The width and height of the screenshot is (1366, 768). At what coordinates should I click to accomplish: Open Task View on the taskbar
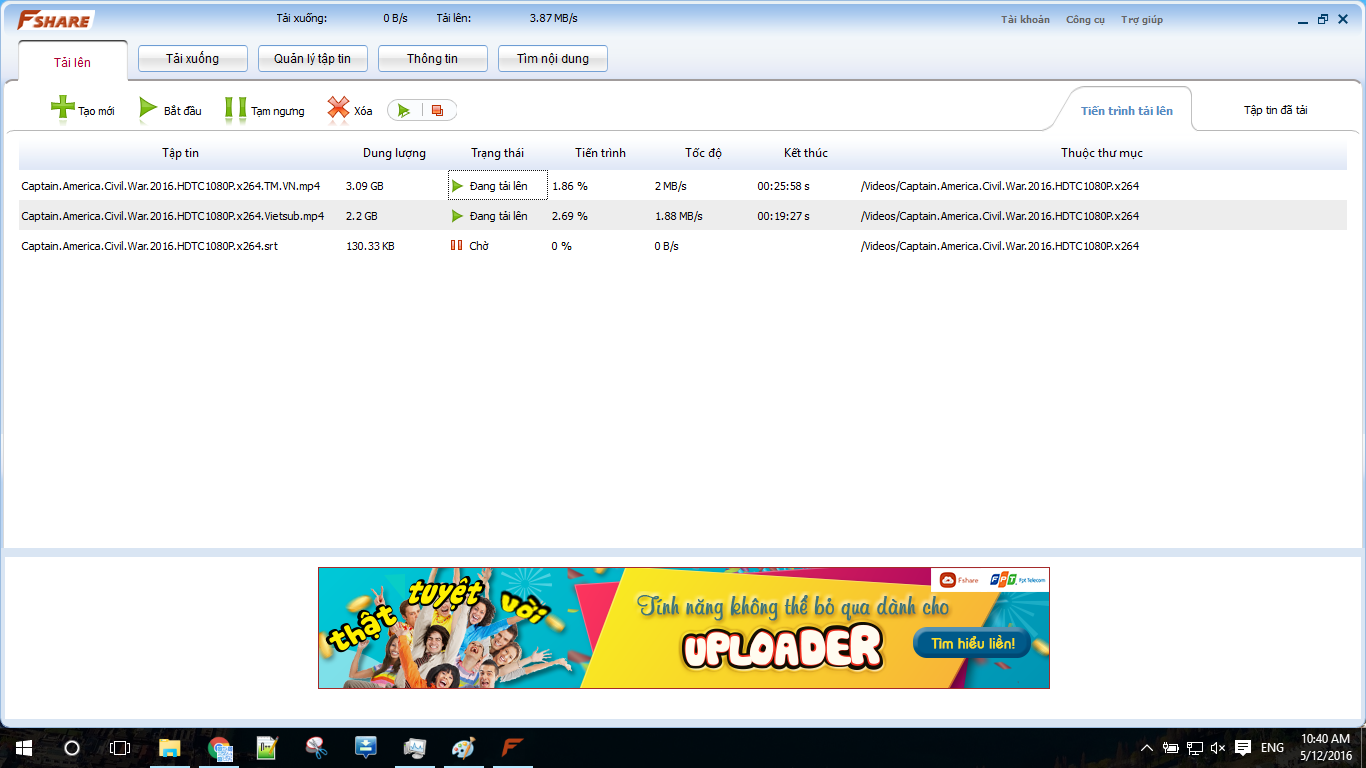[120, 748]
